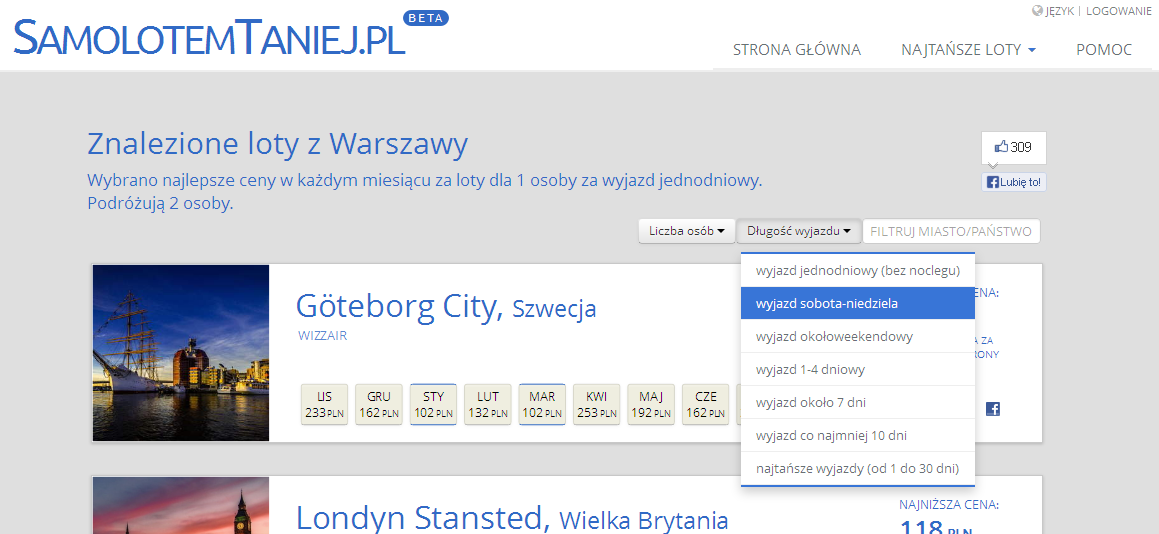1159x534 pixels.
Task: Select the MAR 102 PLN month
Action: (542, 405)
